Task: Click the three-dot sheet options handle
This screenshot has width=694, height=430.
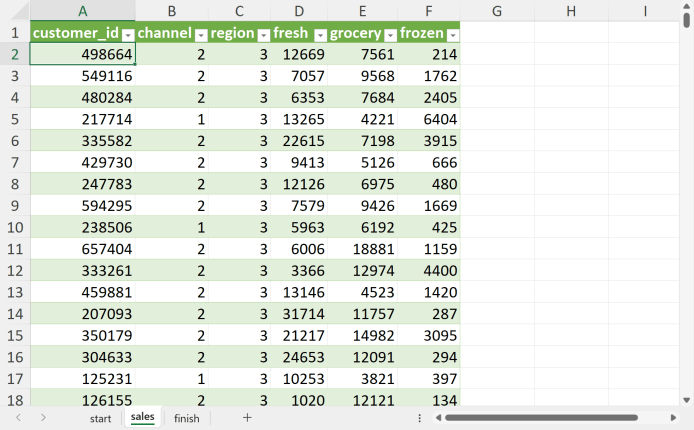Action: pyautogui.click(x=419, y=418)
